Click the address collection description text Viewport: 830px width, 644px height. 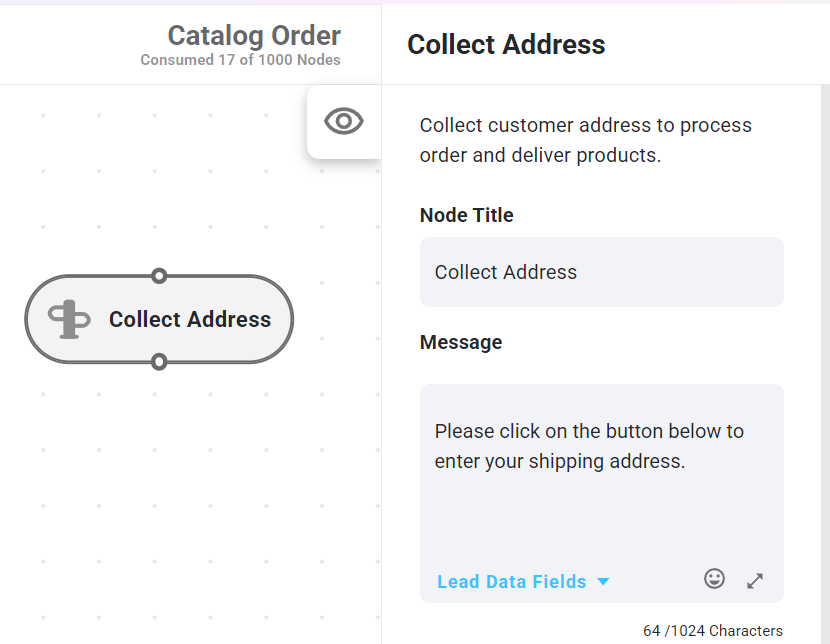pos(585,140)
